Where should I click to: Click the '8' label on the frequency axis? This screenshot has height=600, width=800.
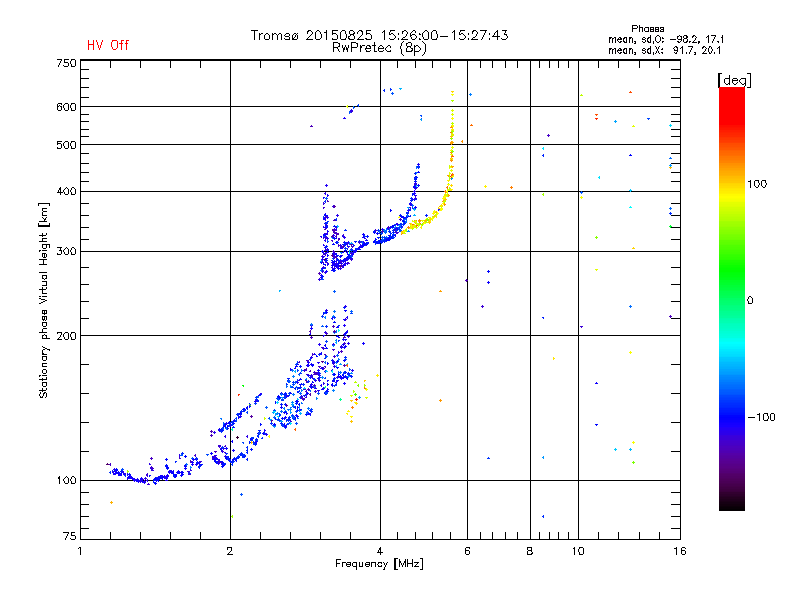[530, 551]
